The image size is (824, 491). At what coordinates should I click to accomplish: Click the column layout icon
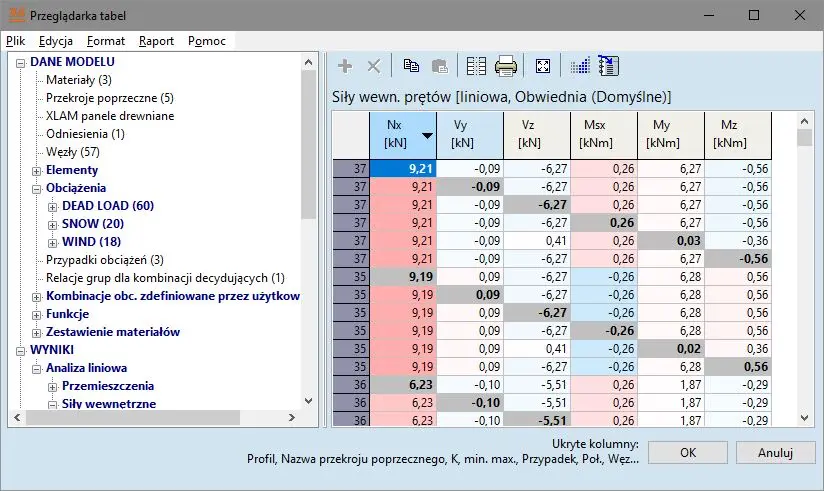tap(476, 66)
